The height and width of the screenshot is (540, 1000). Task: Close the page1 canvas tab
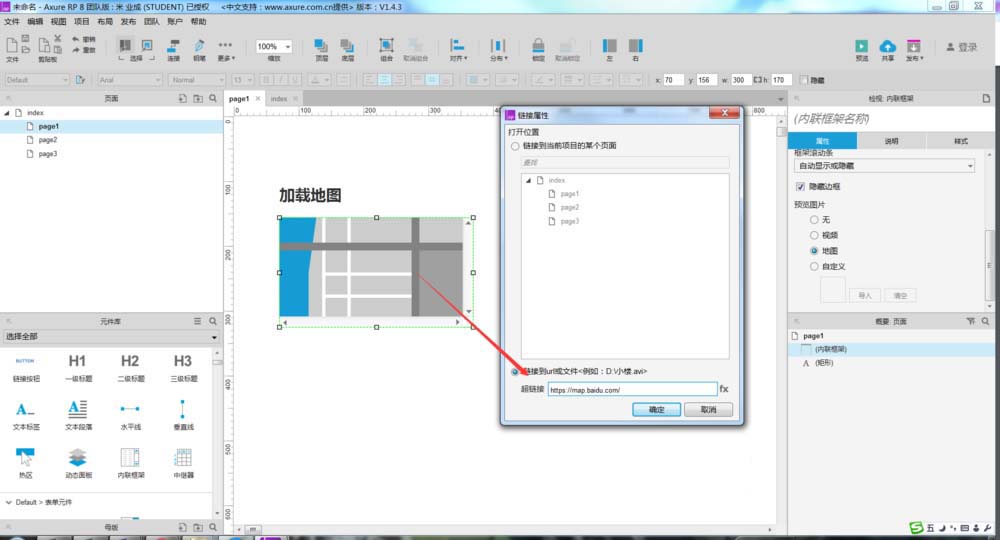pyautogui.click(x=258, y=98)
